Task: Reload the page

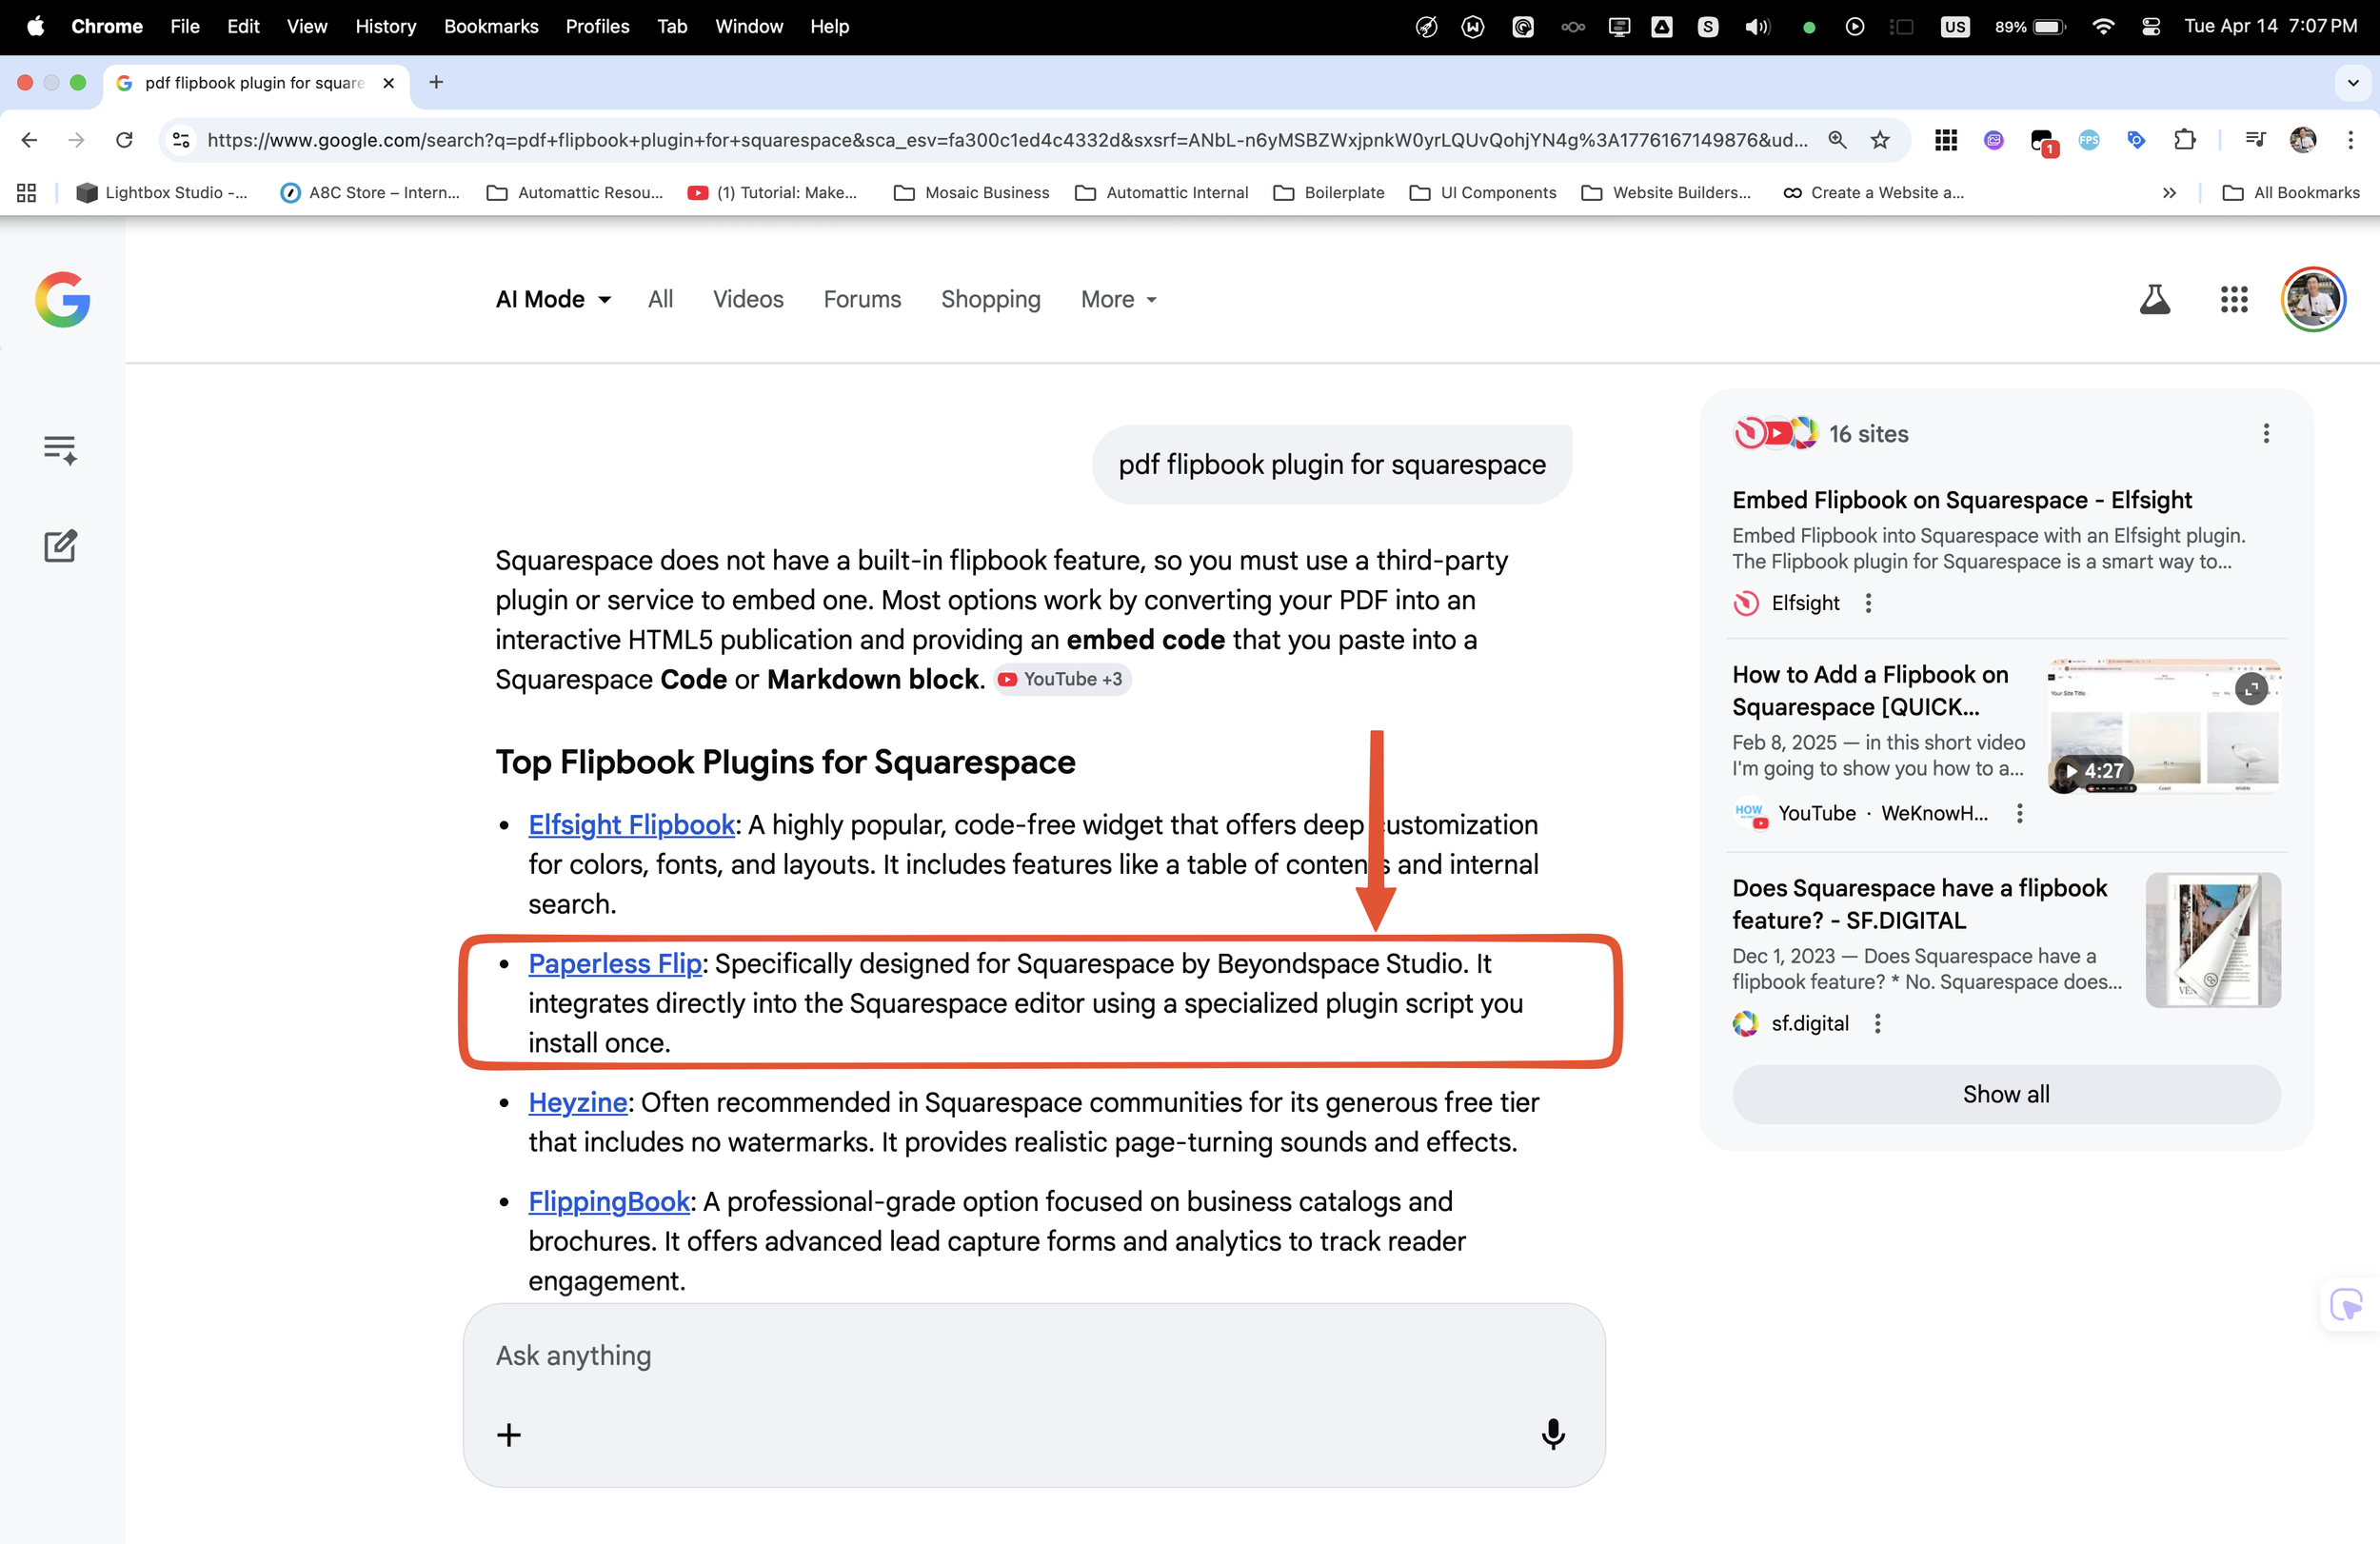Action: 124,140
